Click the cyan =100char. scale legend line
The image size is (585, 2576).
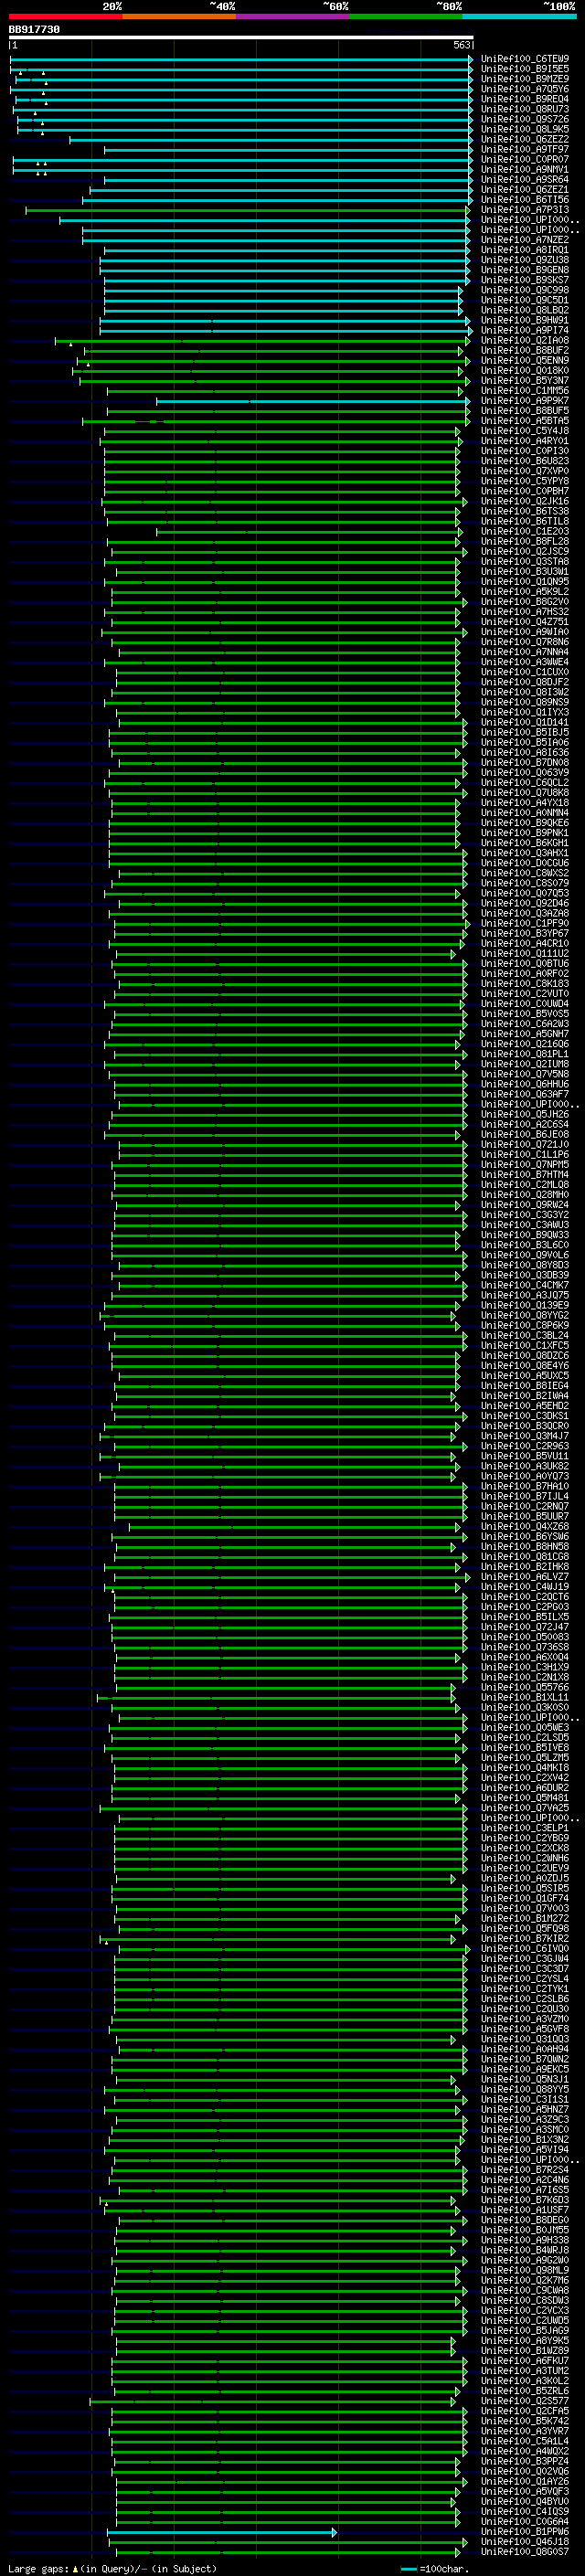tap(408, 2569)
